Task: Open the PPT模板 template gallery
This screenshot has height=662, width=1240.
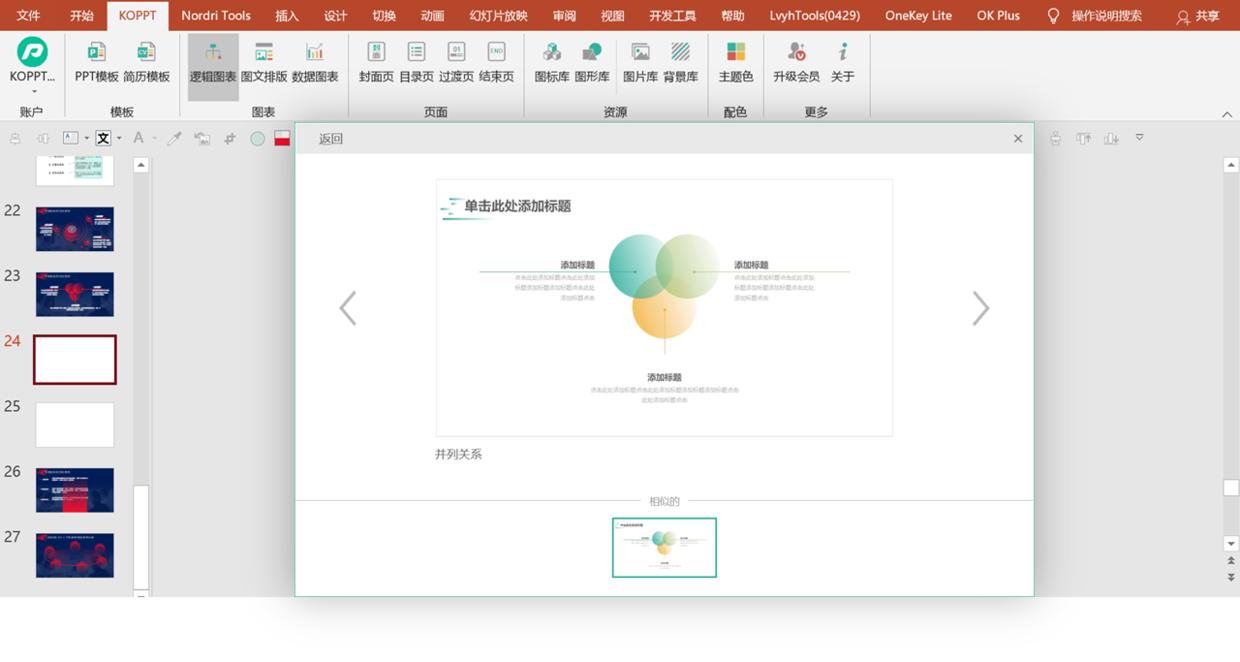Action: click(x=97, y=62)
